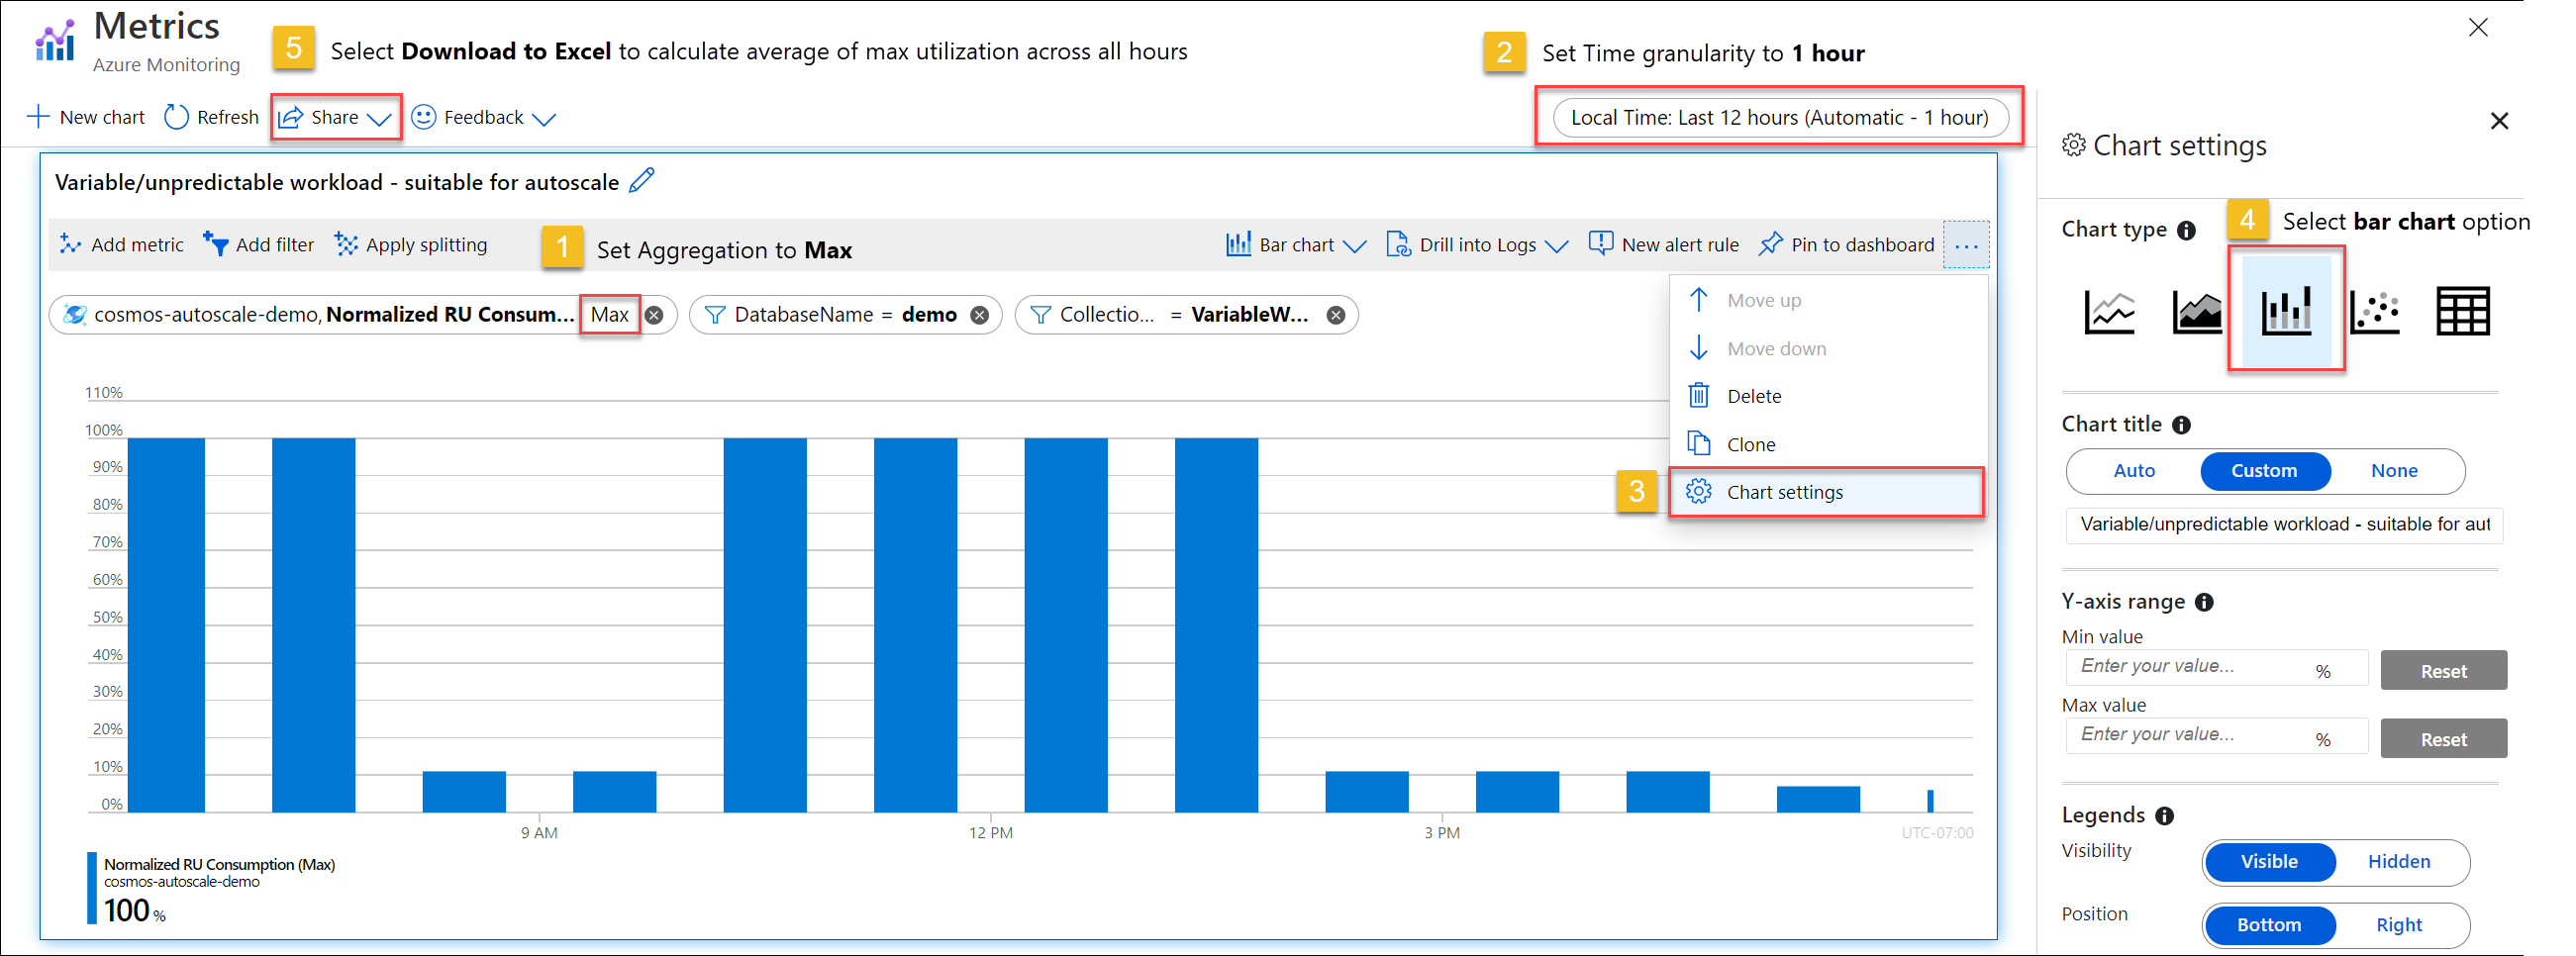Viewport: 2576px width, 956px height.
Task: Click the Y-axis Max value input field
Action: [x=2190, y=735]
